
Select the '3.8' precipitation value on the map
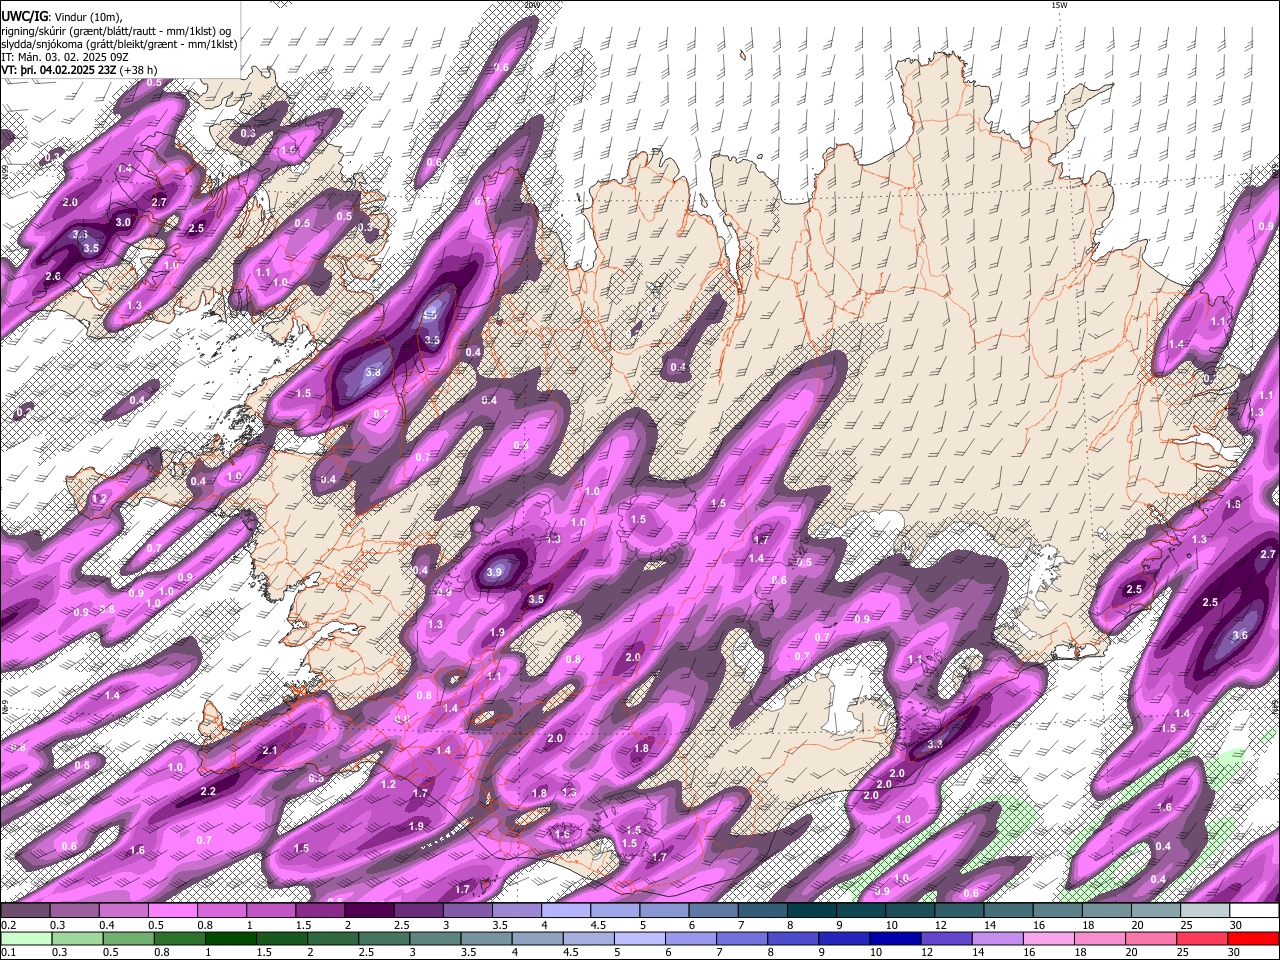(372, 372)
